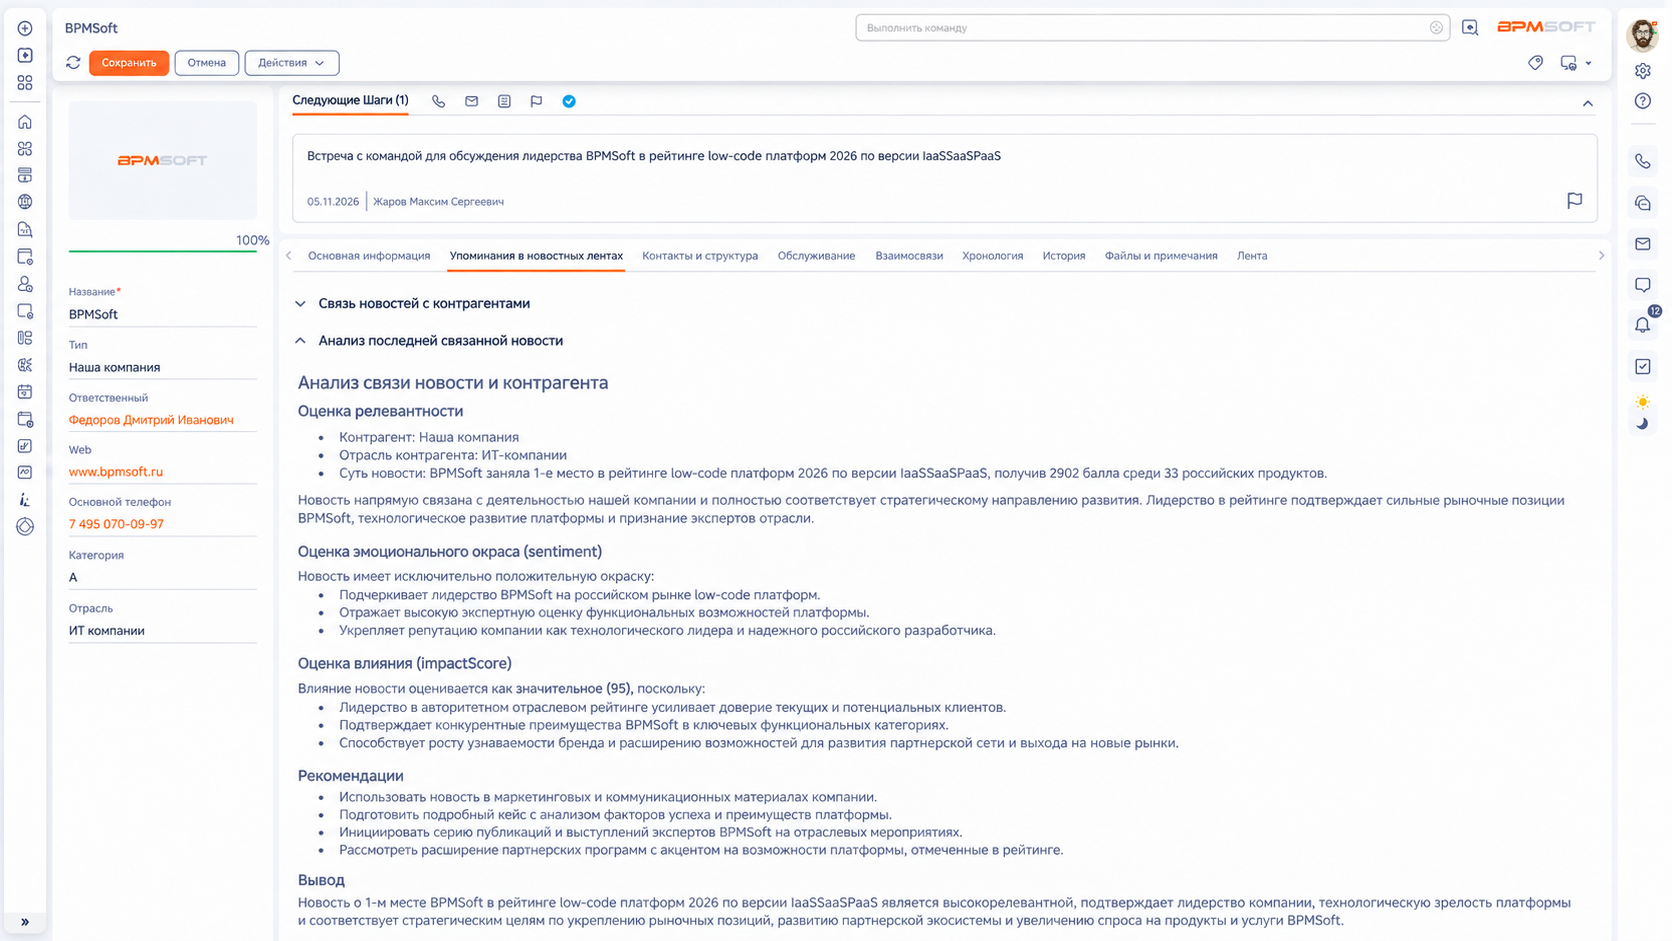Viewport: 1672px width, 941px height.
Task: Open the global search icon next to command field
Action: coord(1470,28)
